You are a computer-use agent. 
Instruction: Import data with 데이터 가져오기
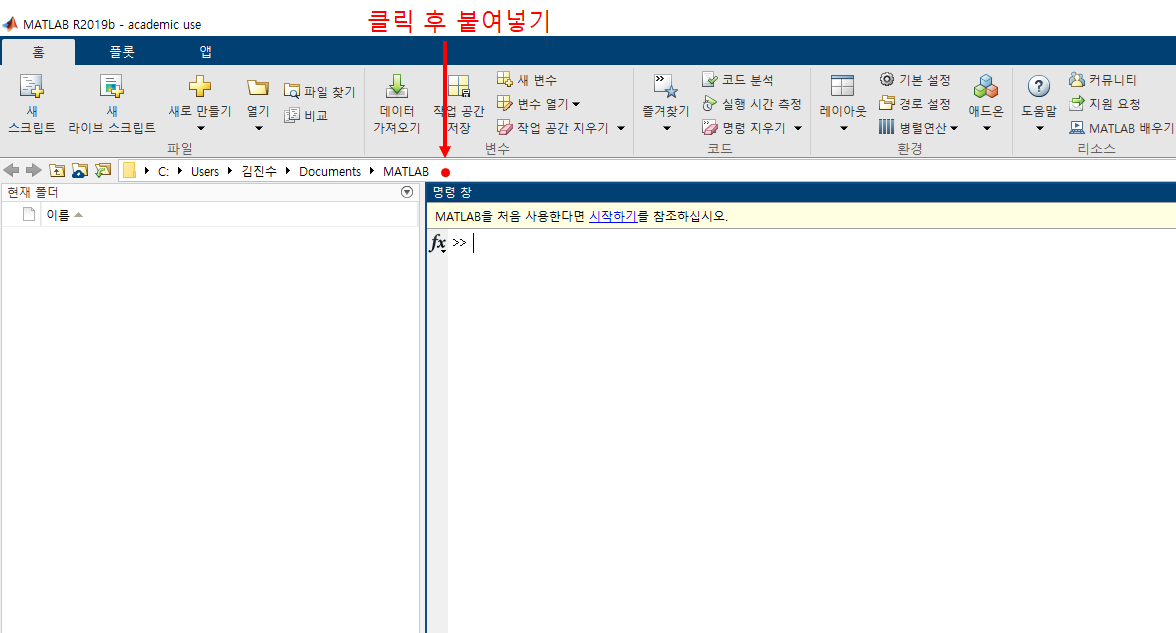pos(397,104)
